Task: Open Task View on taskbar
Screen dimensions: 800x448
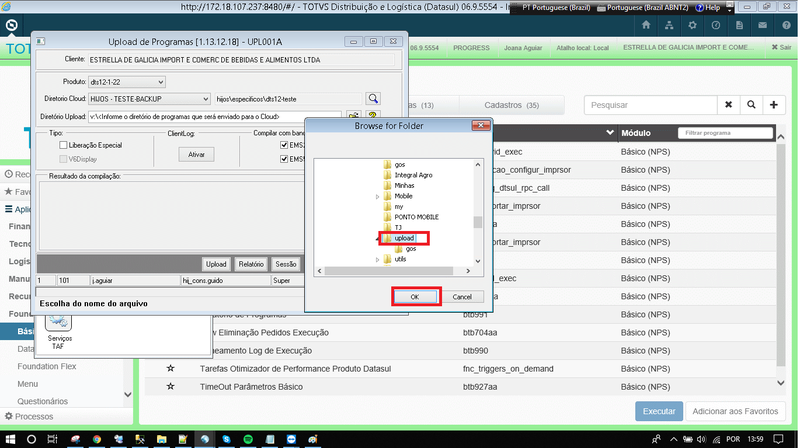Action: point(52,439)
